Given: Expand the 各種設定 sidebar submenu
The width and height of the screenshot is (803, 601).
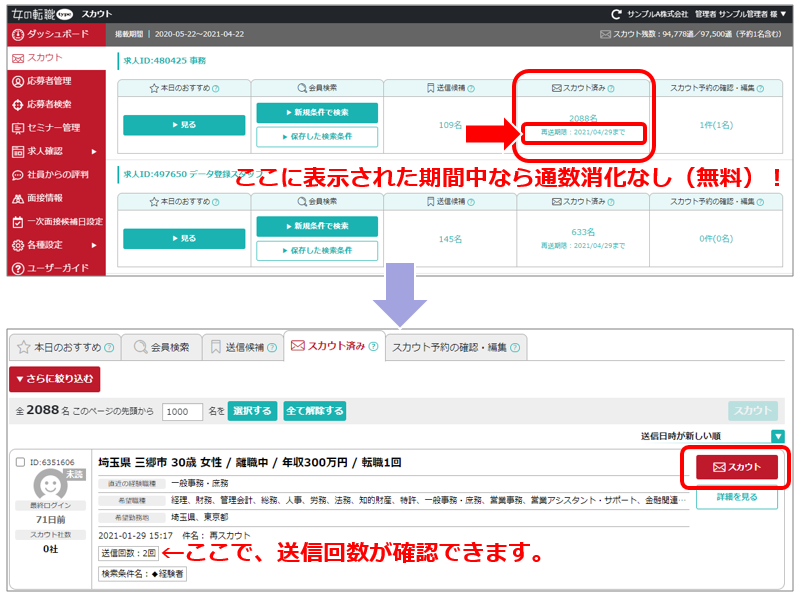Looking at the screenshot, I should 94,245.
